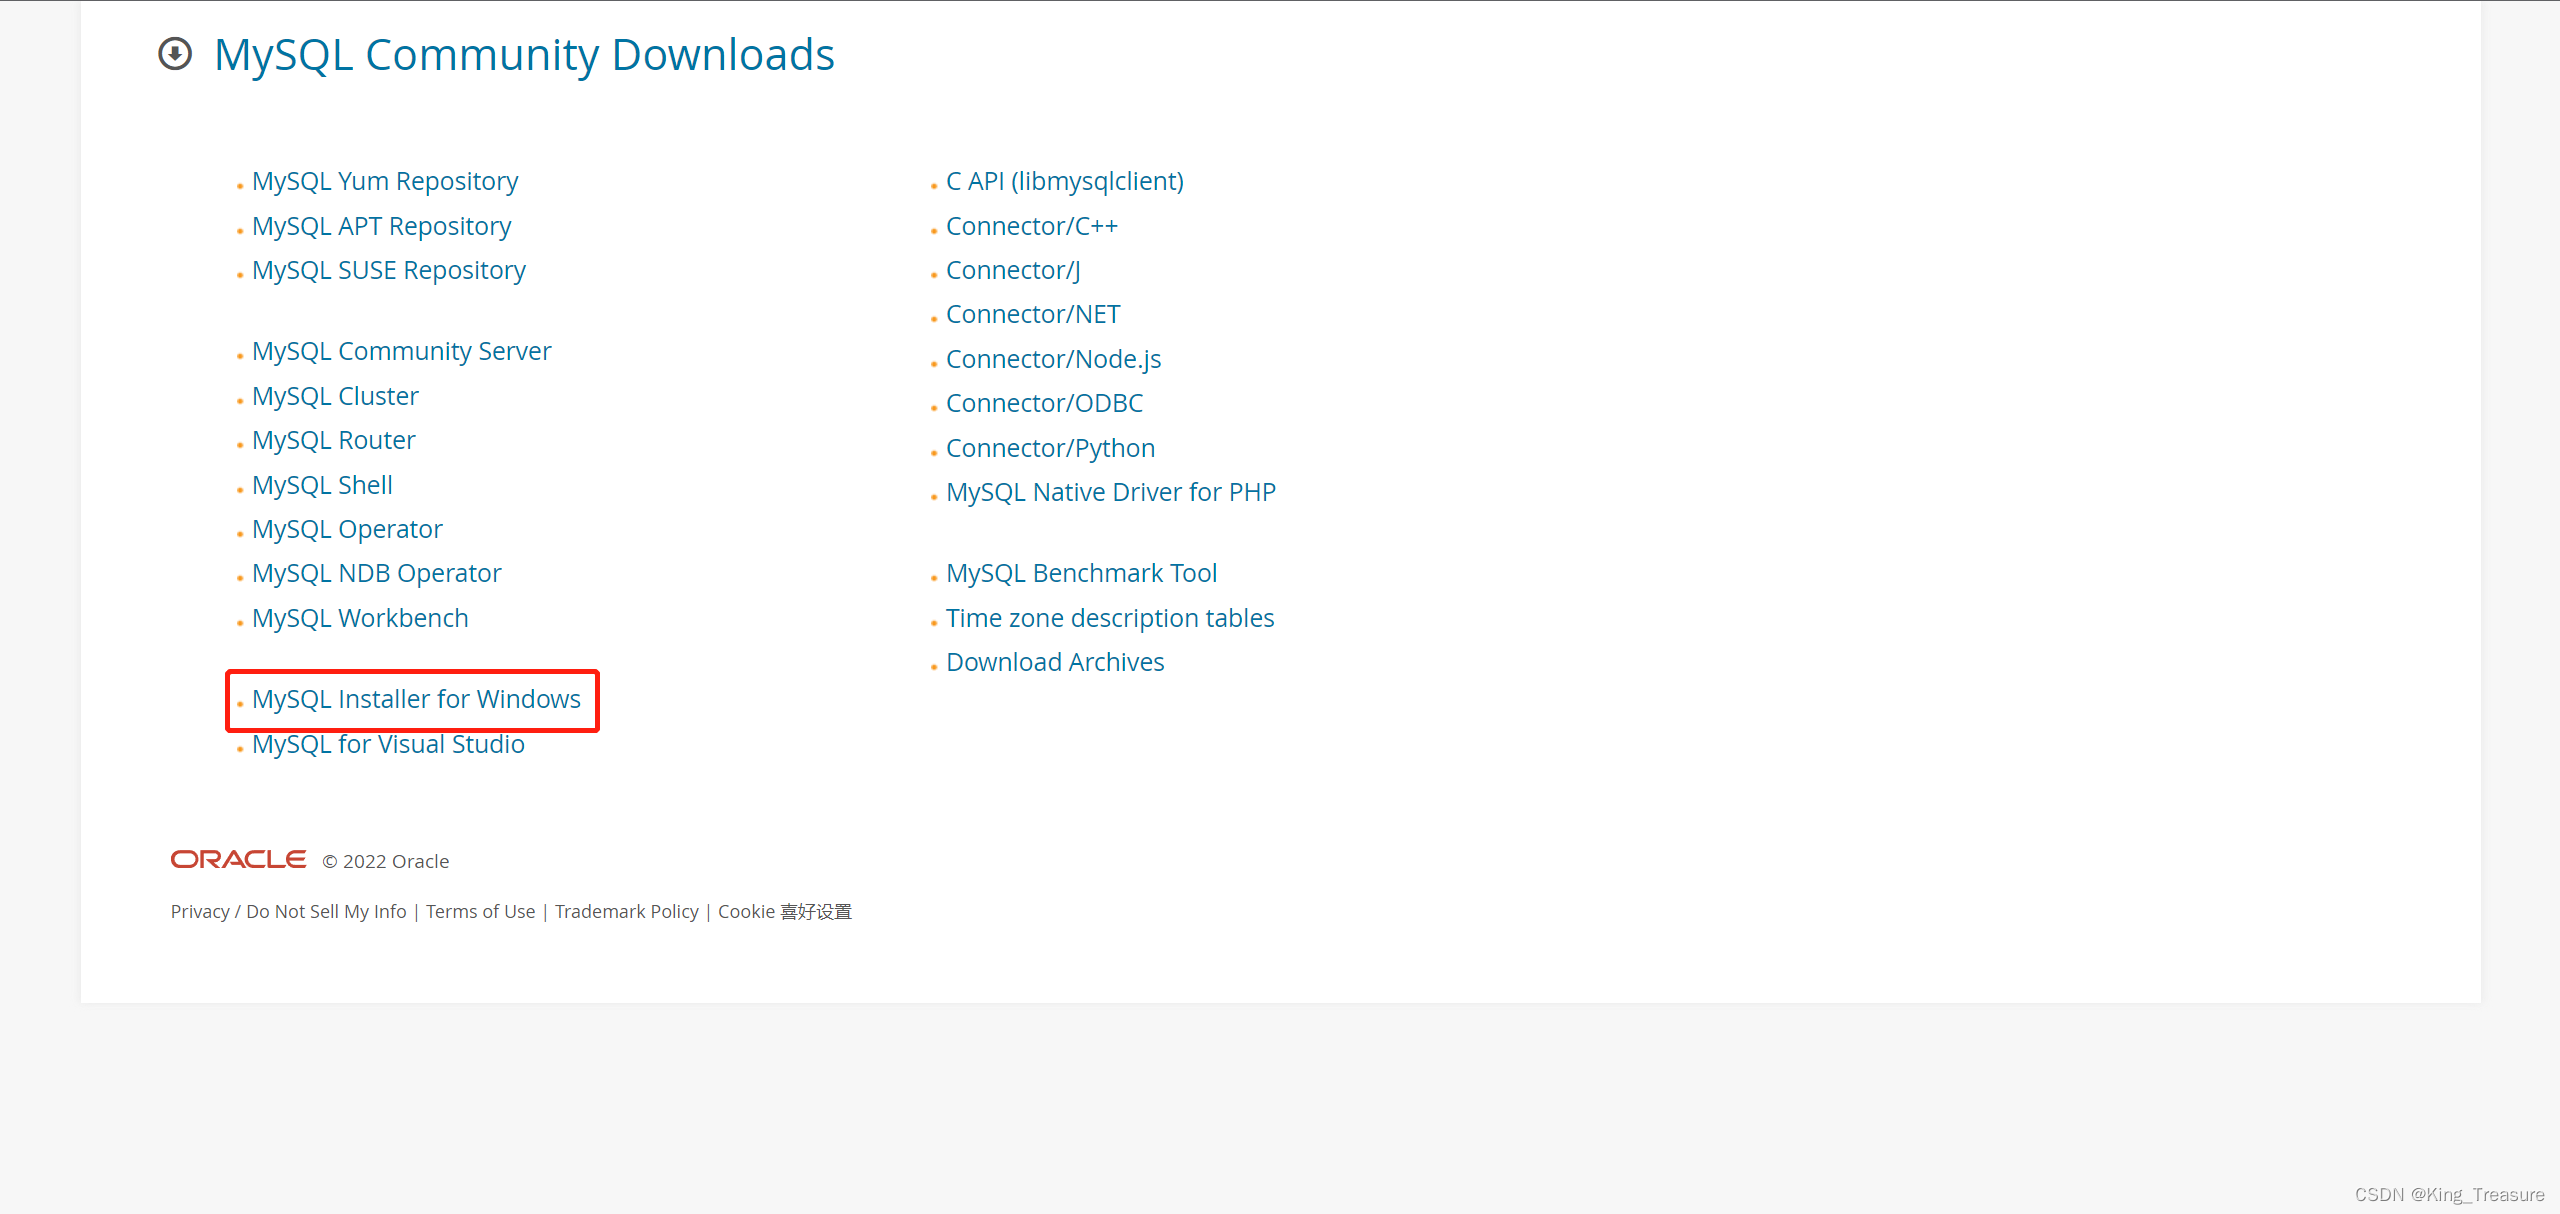Open Time zone description tables link
This screenshot has width=2560, height=1214.
click(1109, 618)
